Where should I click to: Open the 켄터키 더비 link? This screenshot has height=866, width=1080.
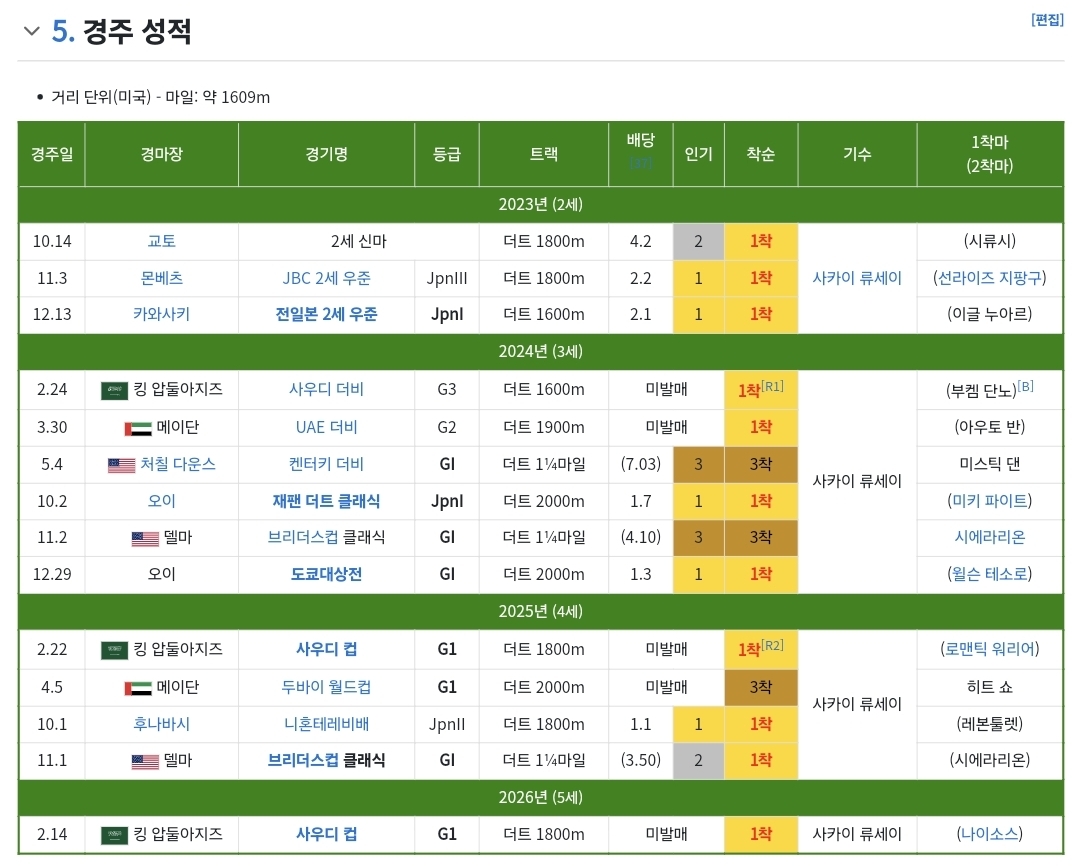[x=326, y=464]
